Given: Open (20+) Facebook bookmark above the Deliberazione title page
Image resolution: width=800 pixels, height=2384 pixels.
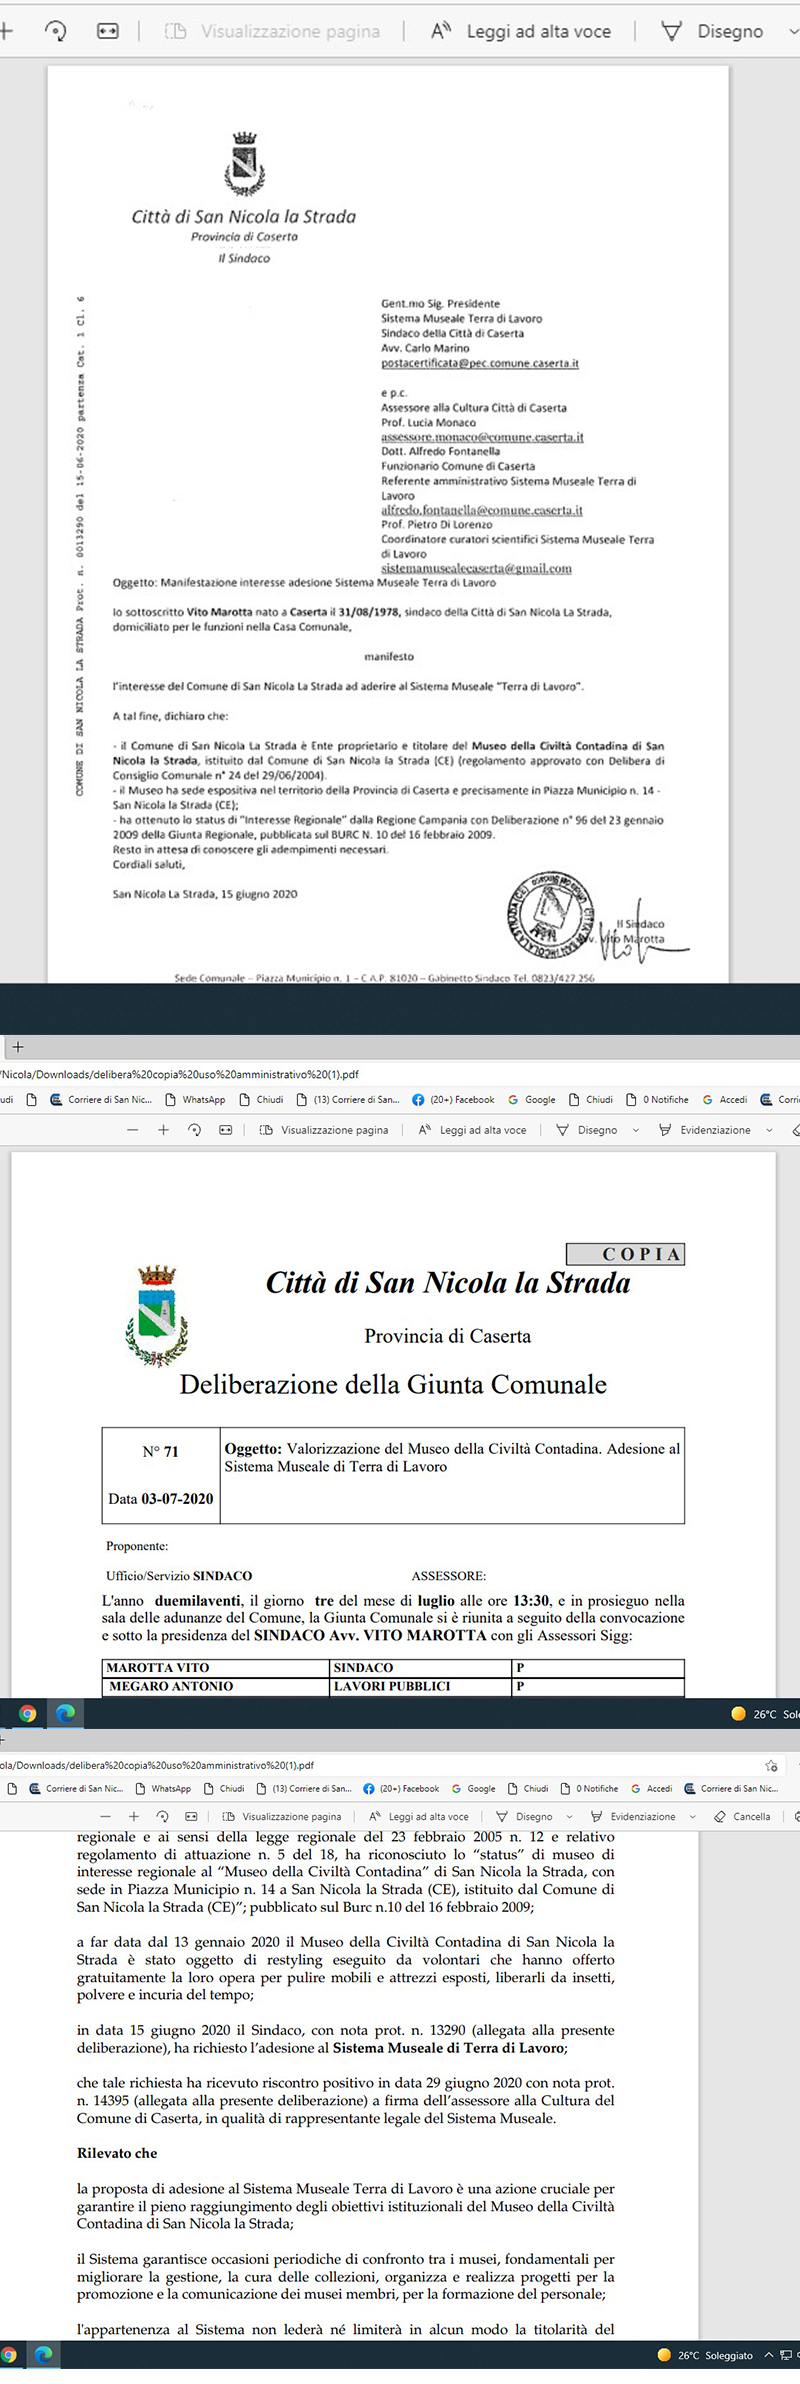Looking at the screenshot, I should pos(453,1099).
